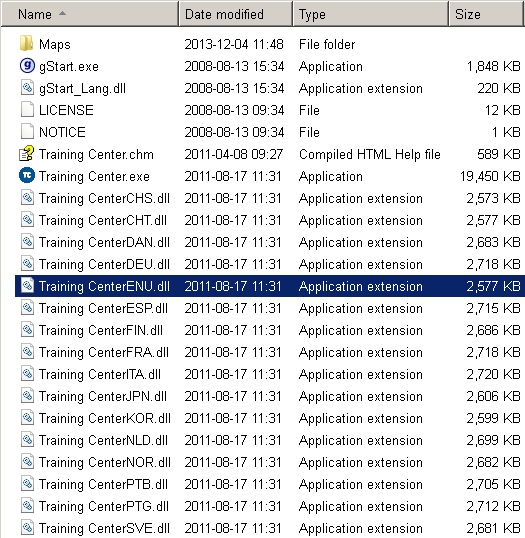Sort by the Size column header
The image size is (525, 538).
click(x=487, y=14)
